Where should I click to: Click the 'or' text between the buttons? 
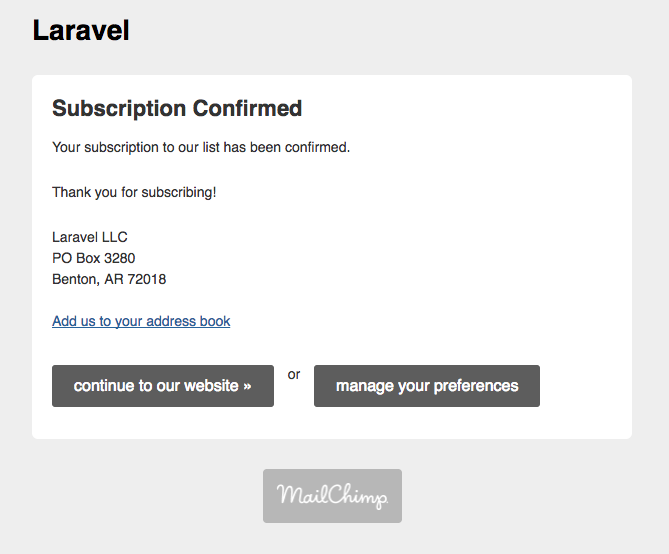tap(294, 375)
